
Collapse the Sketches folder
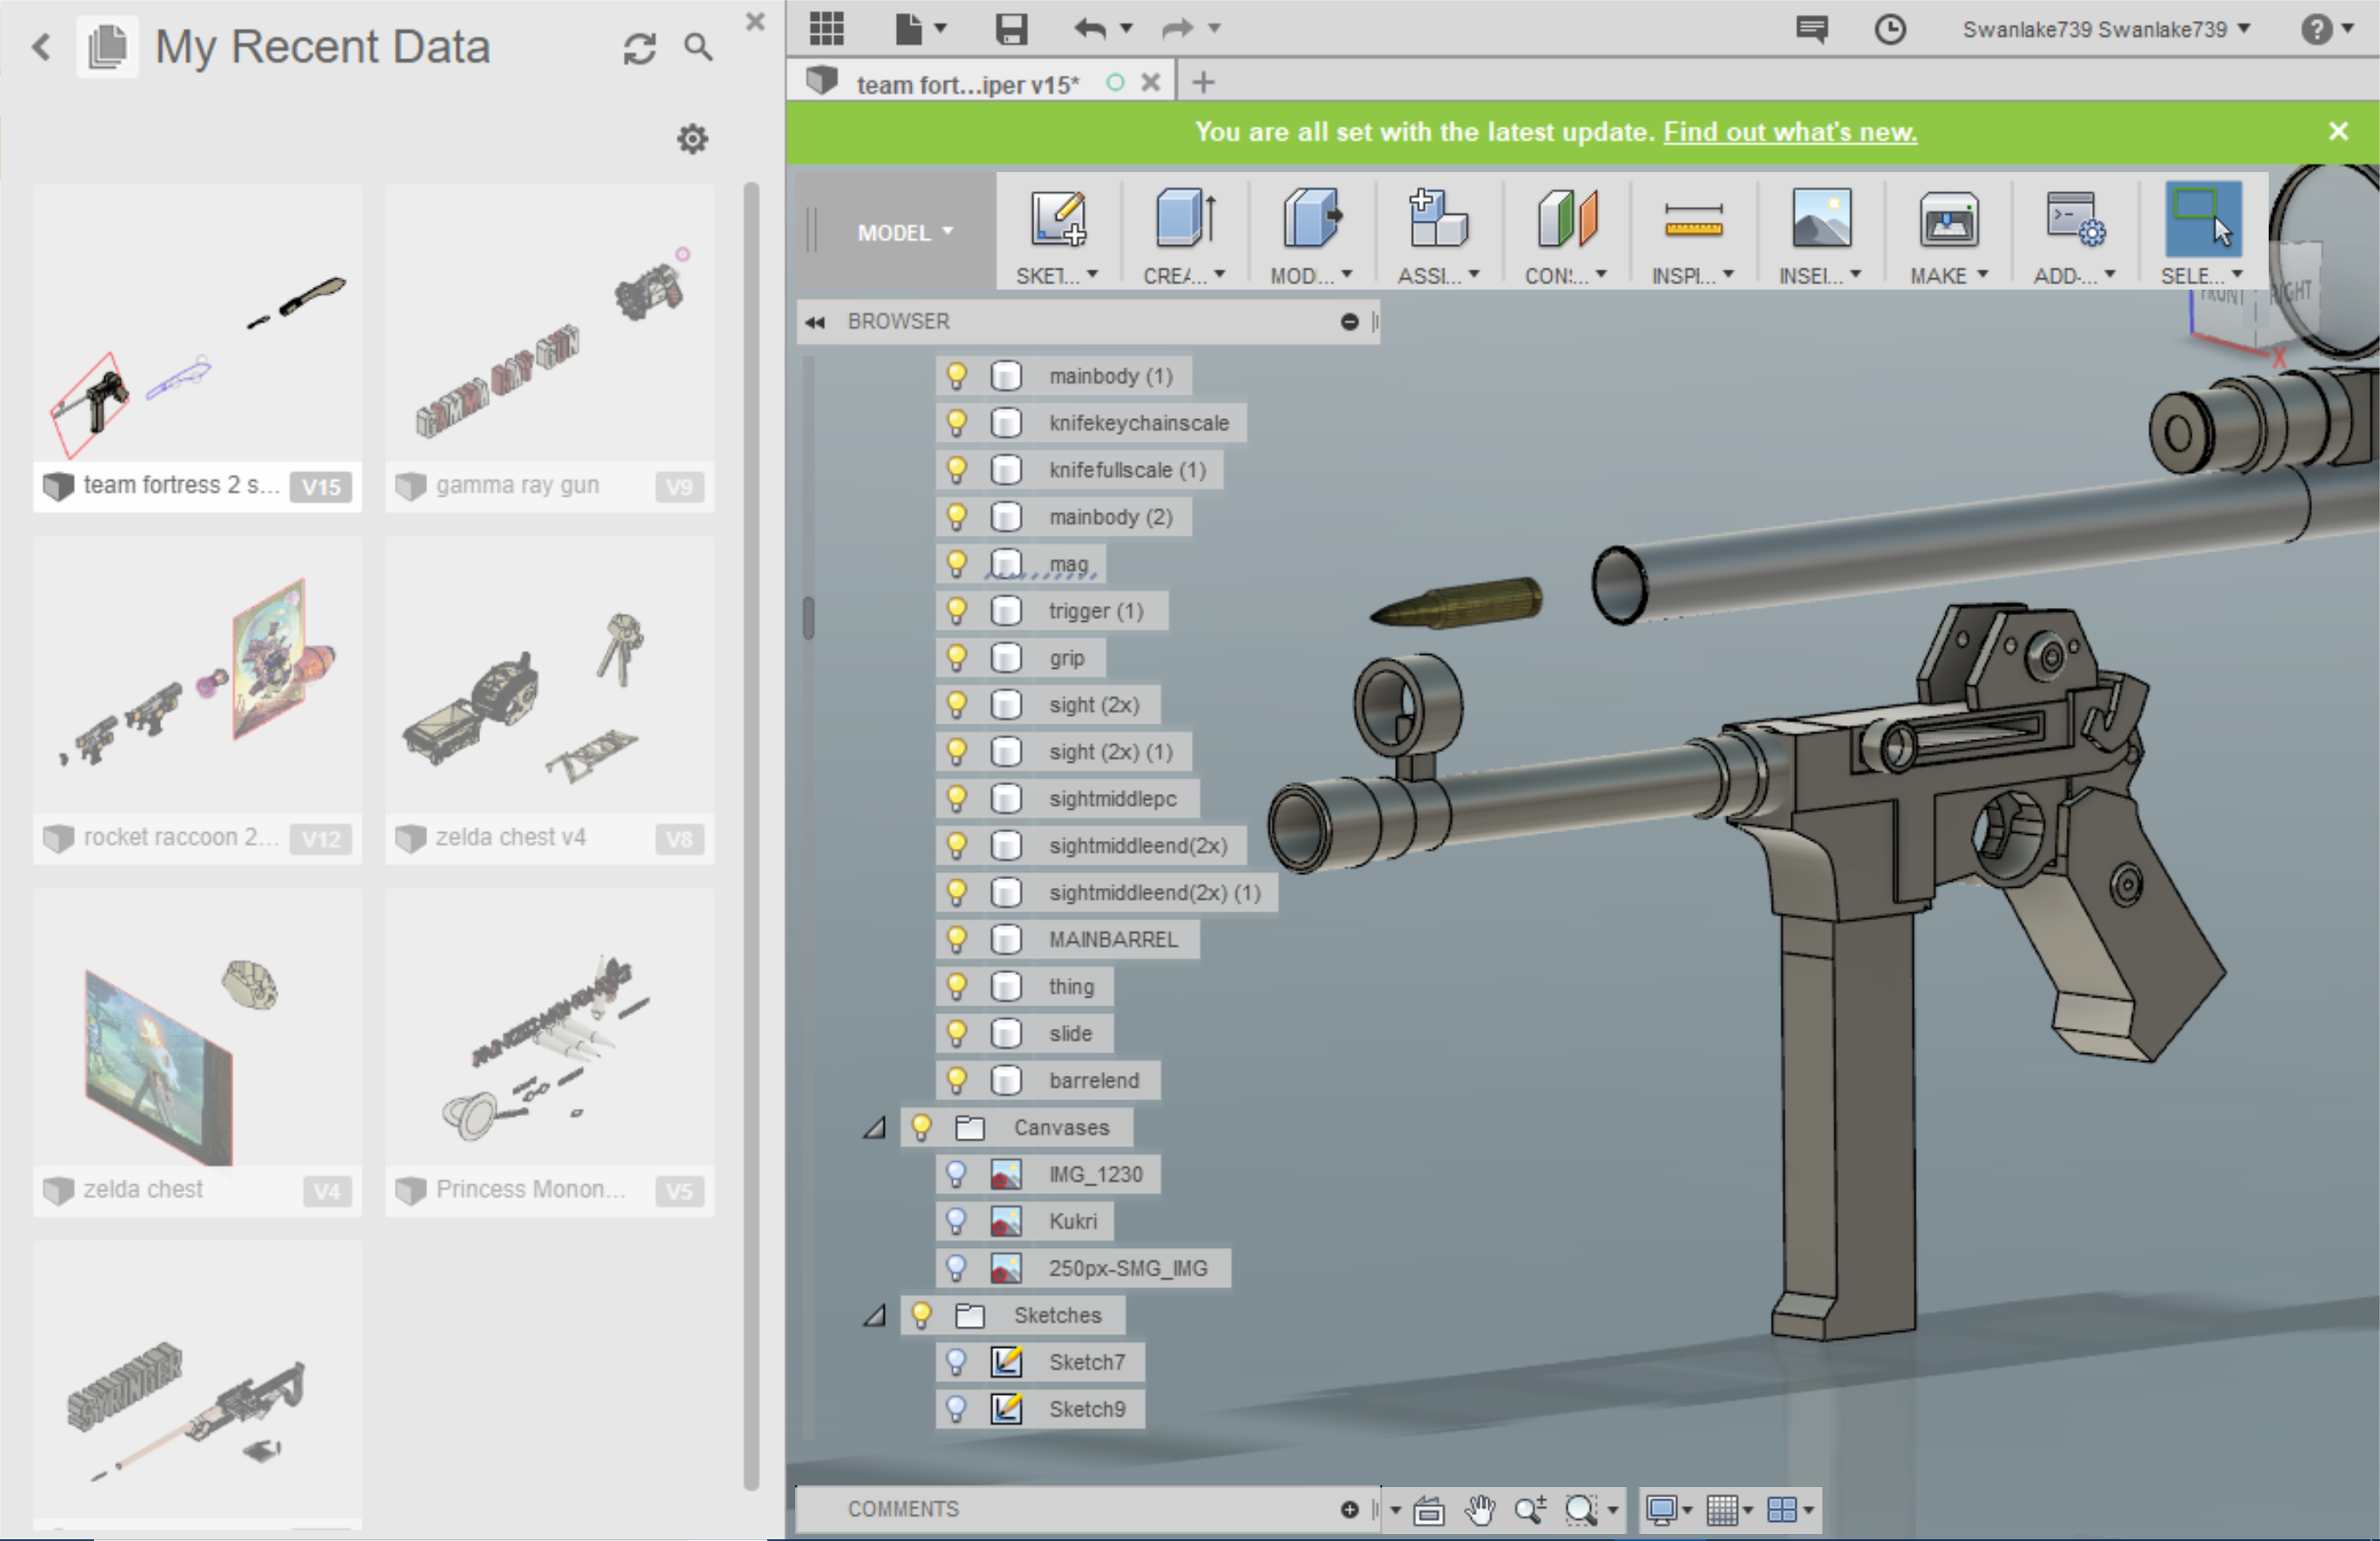(x=875, y=1316)
